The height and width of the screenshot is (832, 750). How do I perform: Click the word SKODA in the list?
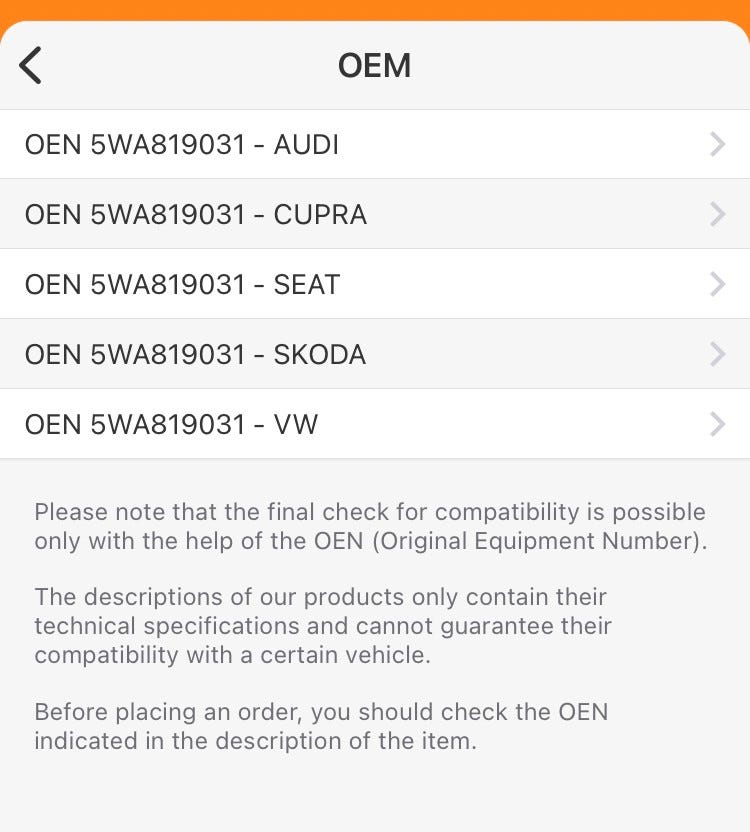tap(320, 355)
